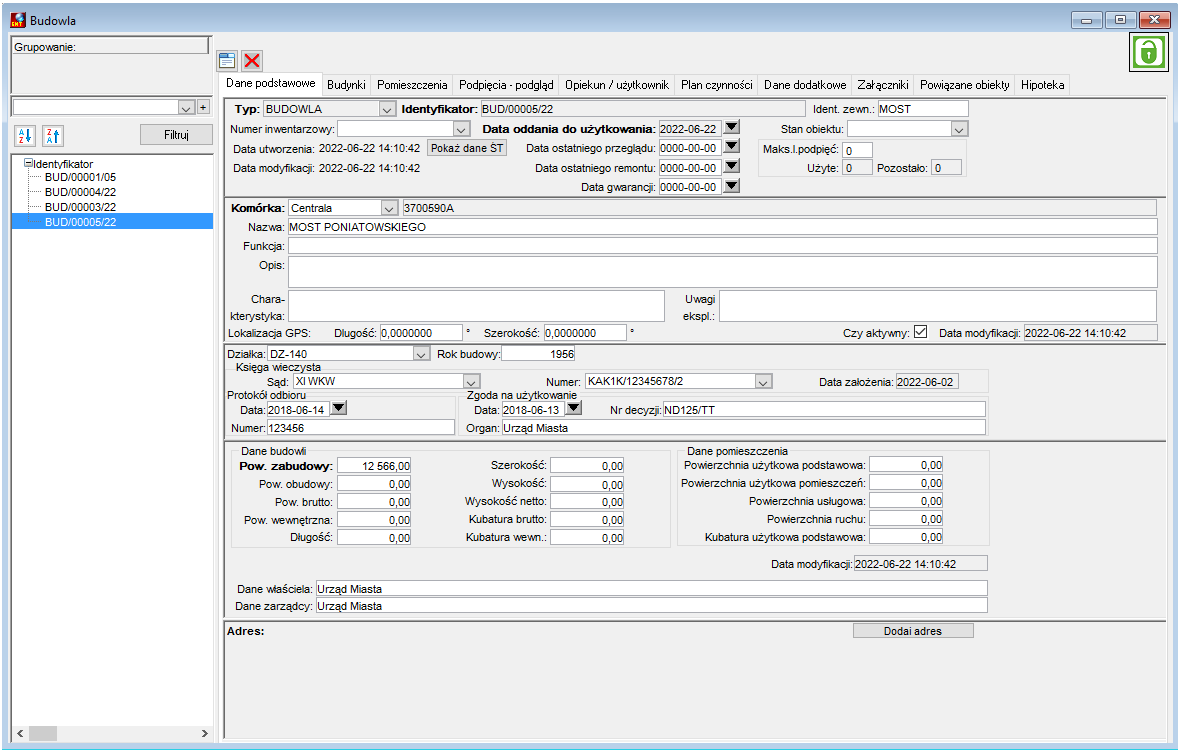This screenshot has height=750, width=1178.
Task: Open the Hipoteka tab
Action: (x=1042, y=85)
